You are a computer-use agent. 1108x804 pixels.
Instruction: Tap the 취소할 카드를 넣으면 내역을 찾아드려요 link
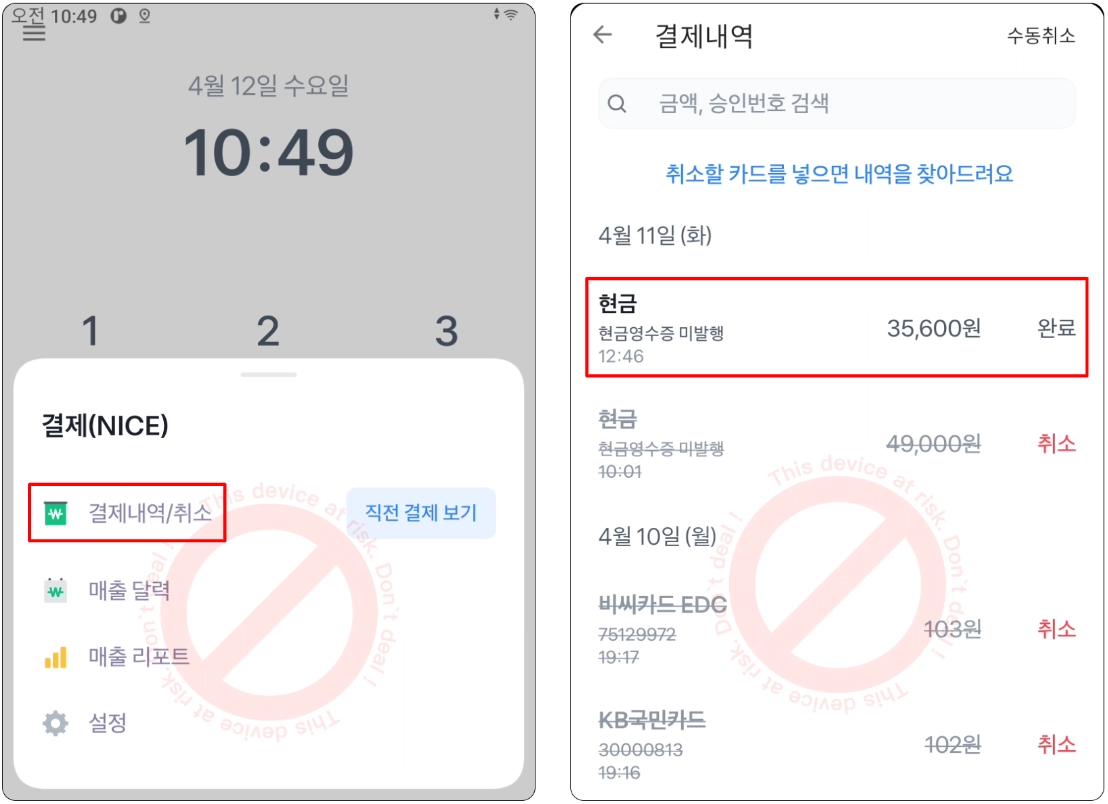(839, 174)
